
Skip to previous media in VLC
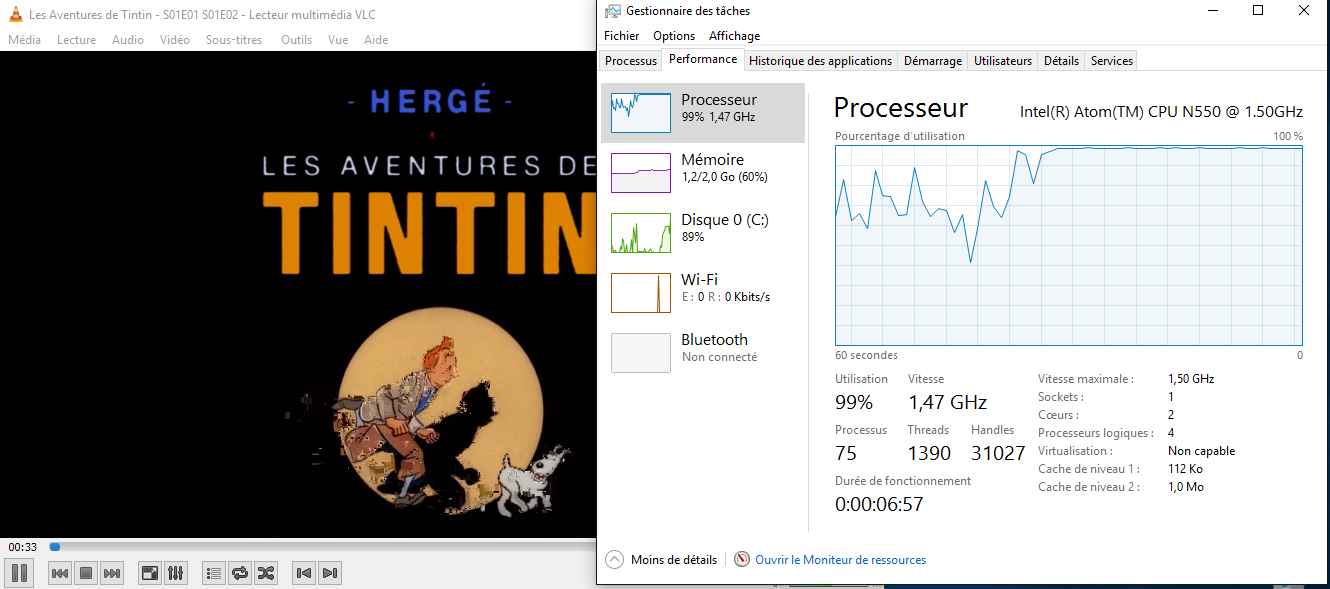(x=60, y=573)
